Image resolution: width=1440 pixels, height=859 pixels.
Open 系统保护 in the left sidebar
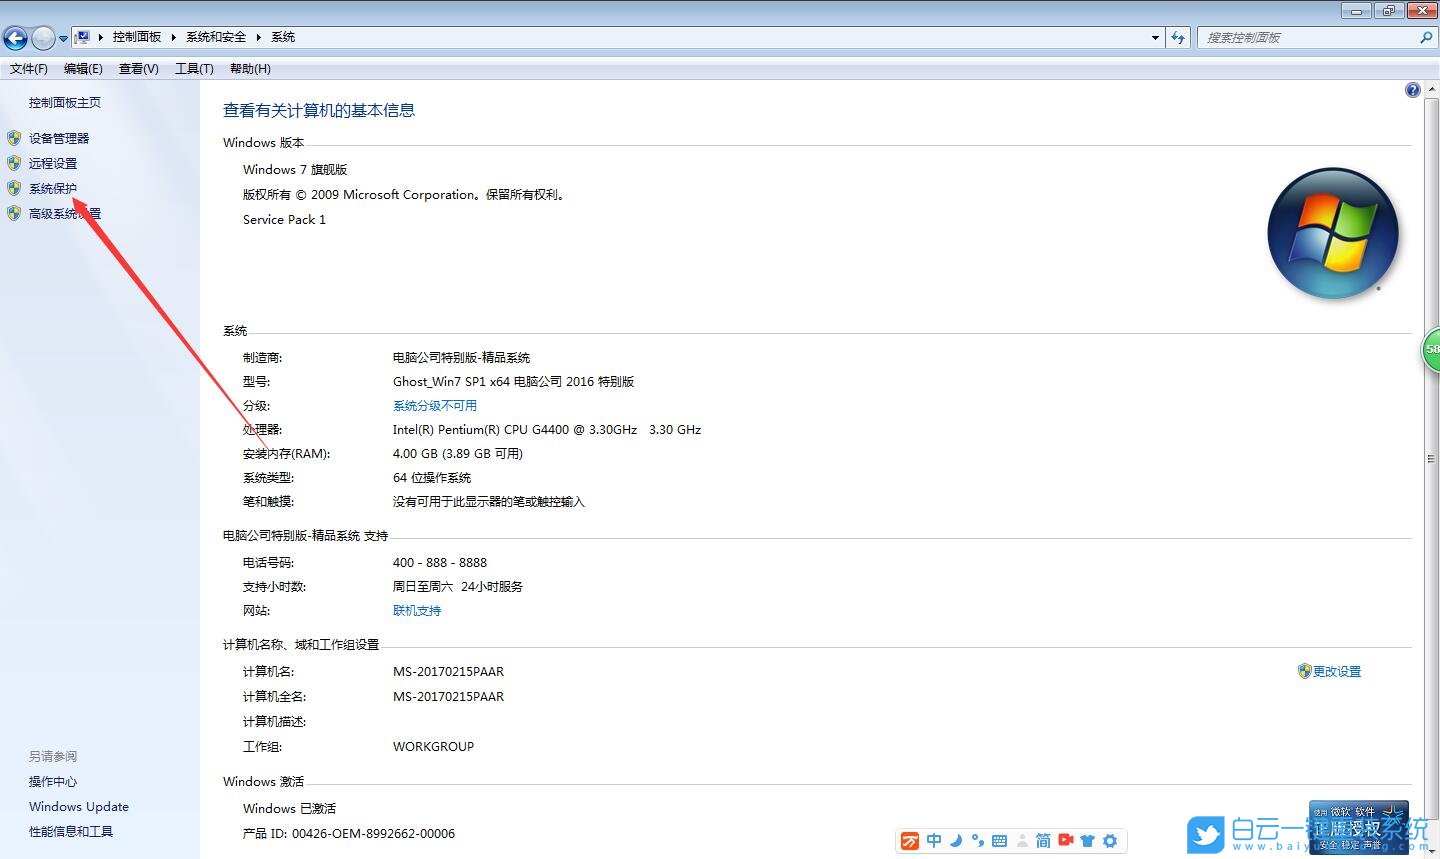[52, 189]
